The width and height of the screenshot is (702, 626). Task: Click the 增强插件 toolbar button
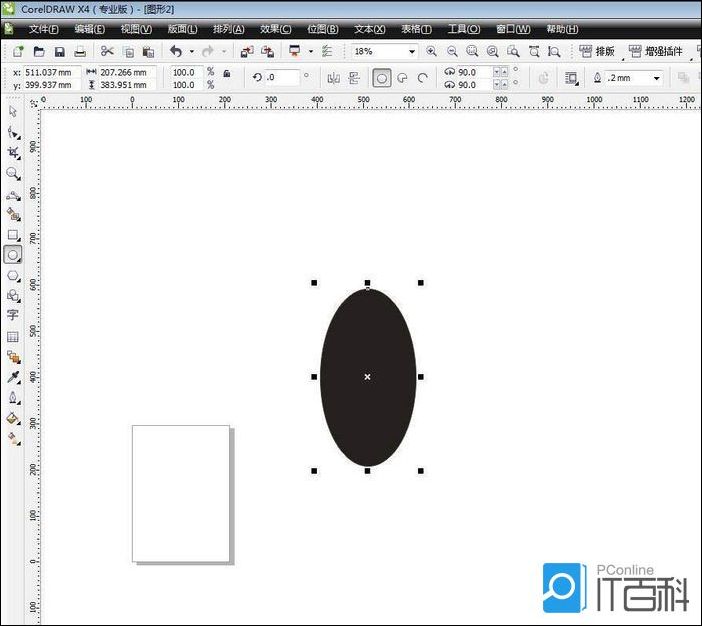(x=656, y=51)
